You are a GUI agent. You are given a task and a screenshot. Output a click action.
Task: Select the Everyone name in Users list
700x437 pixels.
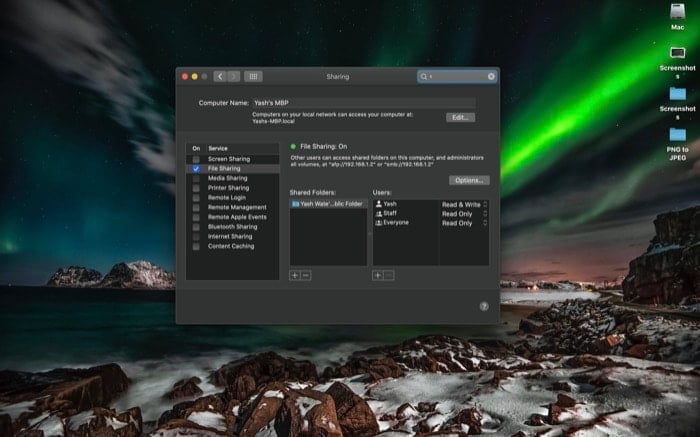click(396, 223)
